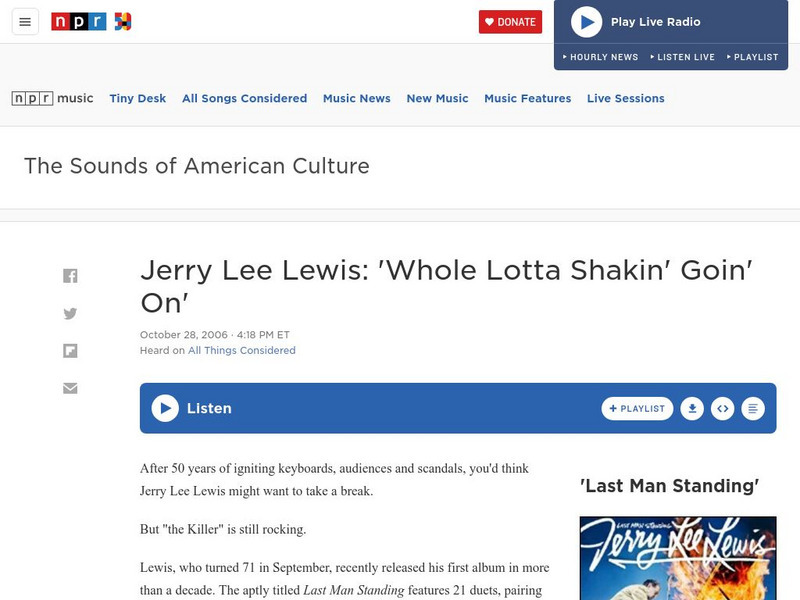
Task: Open the transcript icon in audio bar
Action: (x=754, y=408)
